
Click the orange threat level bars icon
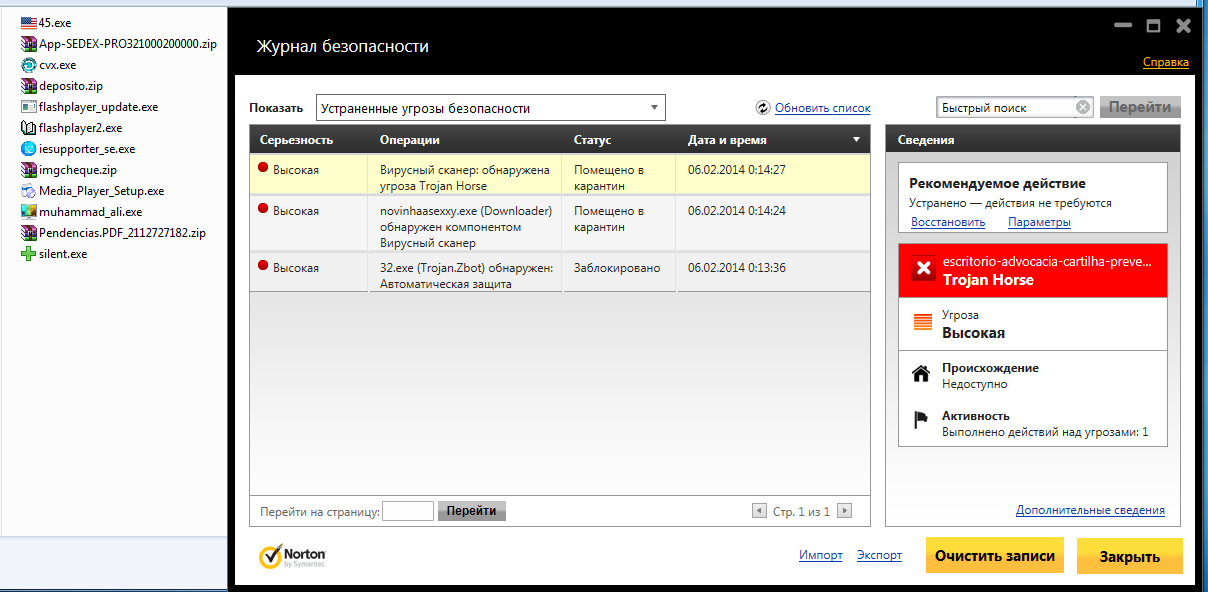(x=922, y=324)
